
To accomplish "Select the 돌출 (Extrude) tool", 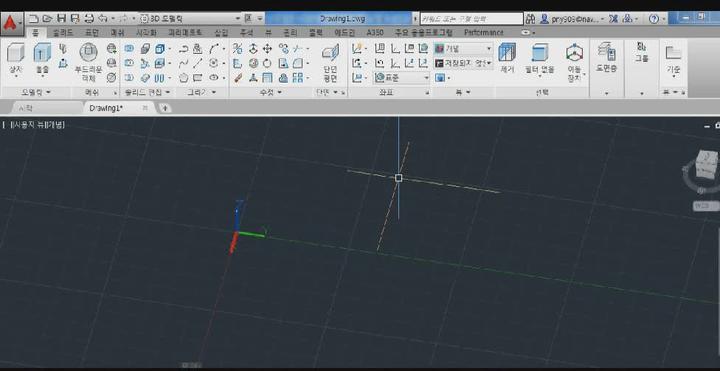I will tap(42, 59).
